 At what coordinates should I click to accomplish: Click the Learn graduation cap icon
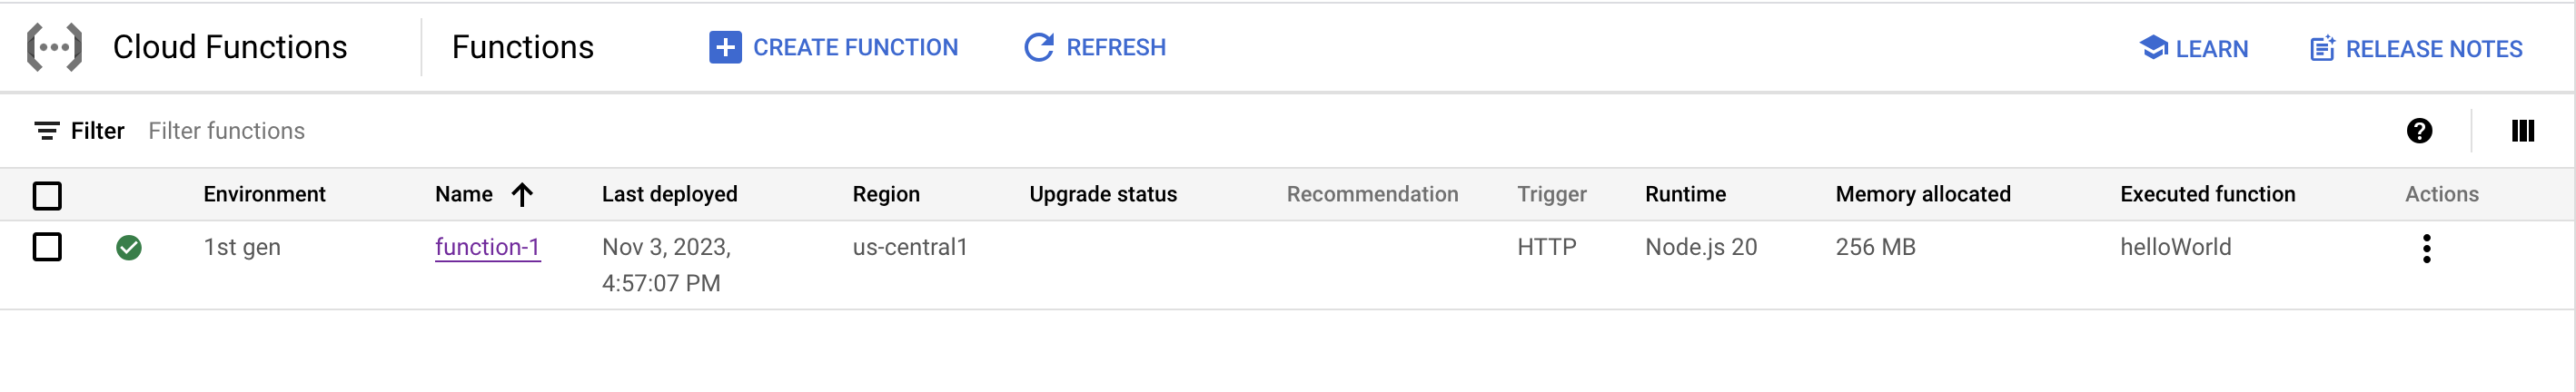2153,48
